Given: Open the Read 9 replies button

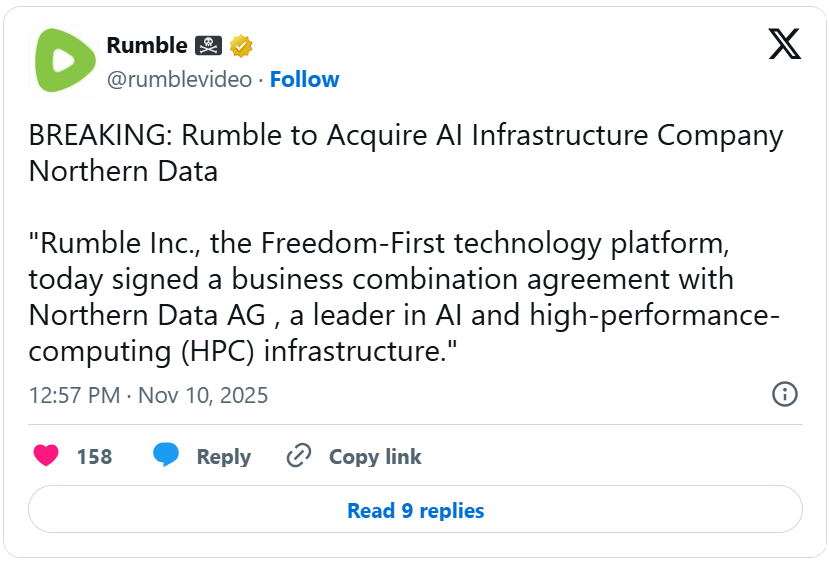Looking at the screenshot, I should click(x=415, y=511).
